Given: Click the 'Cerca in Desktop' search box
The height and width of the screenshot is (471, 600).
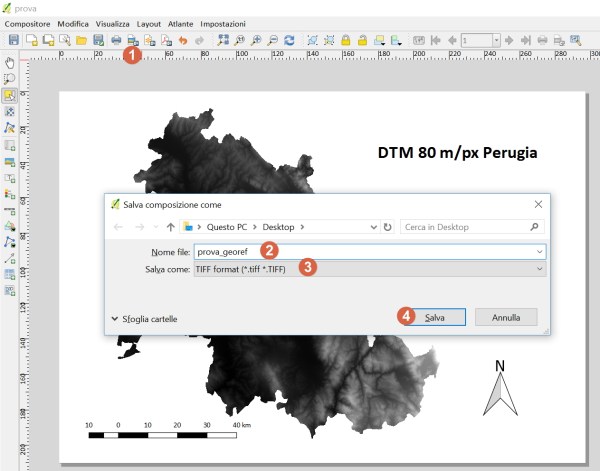Looking at the screenshot, I should 465,227.
